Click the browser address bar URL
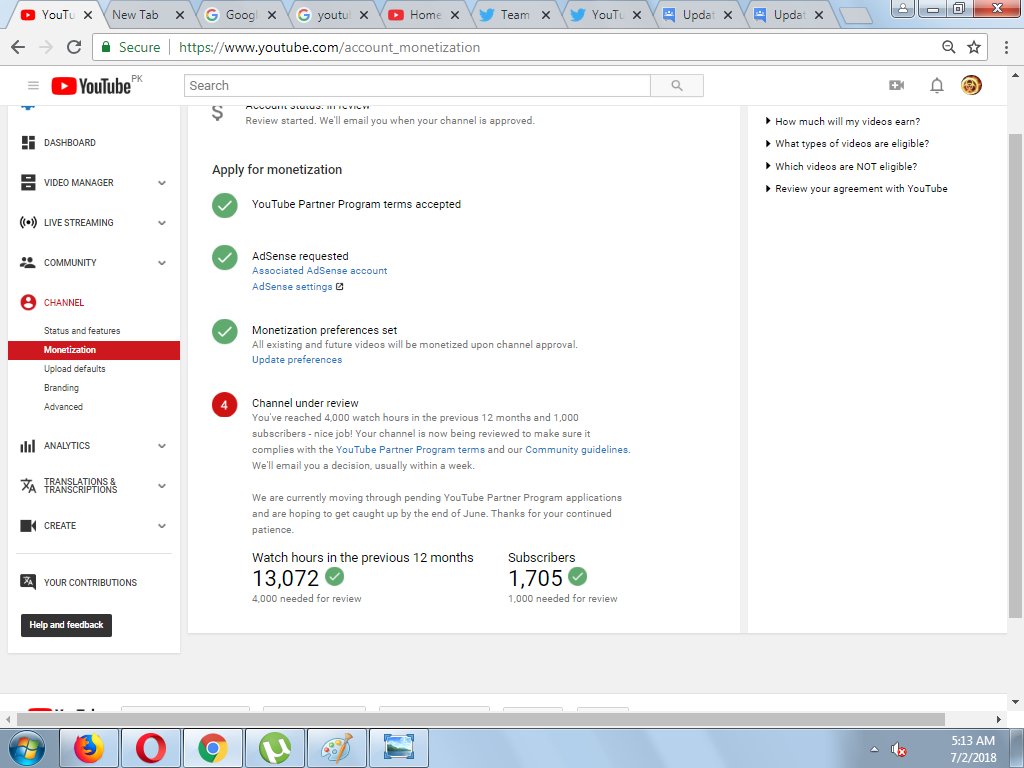 (329, 47)
